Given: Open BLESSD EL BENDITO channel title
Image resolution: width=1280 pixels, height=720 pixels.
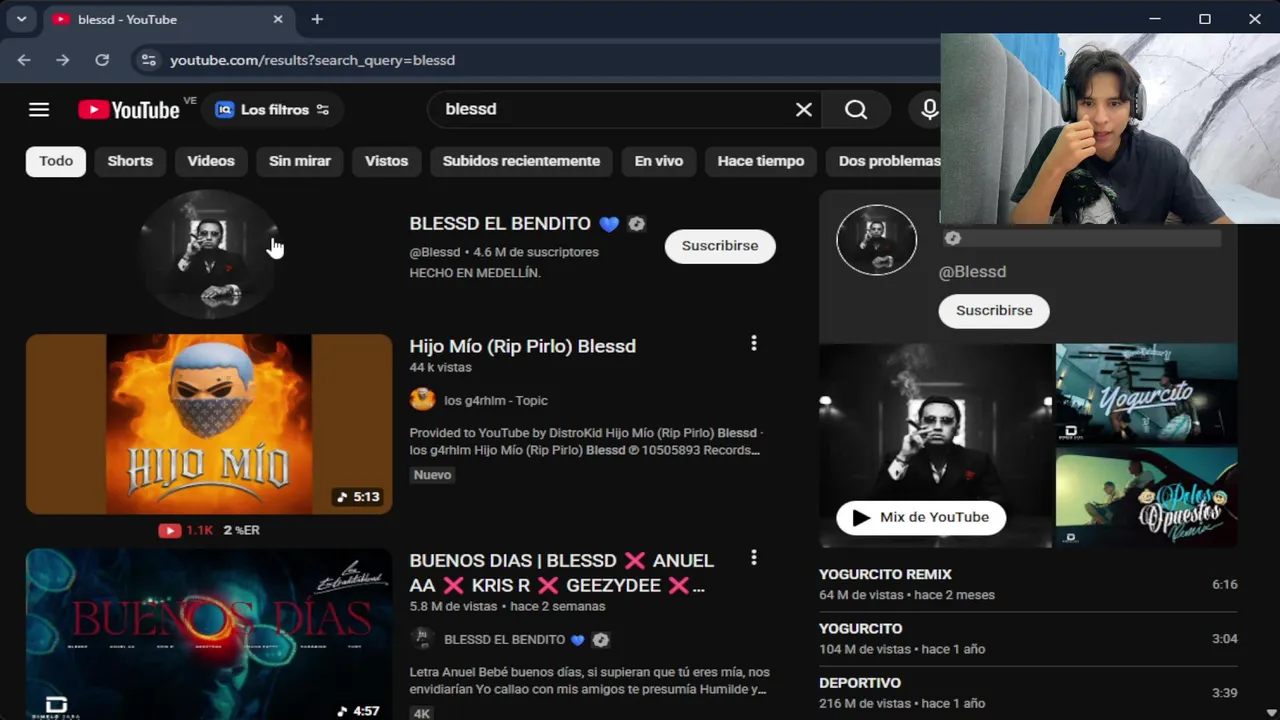Looking at the screenshot, I should [x=500, y=224].
